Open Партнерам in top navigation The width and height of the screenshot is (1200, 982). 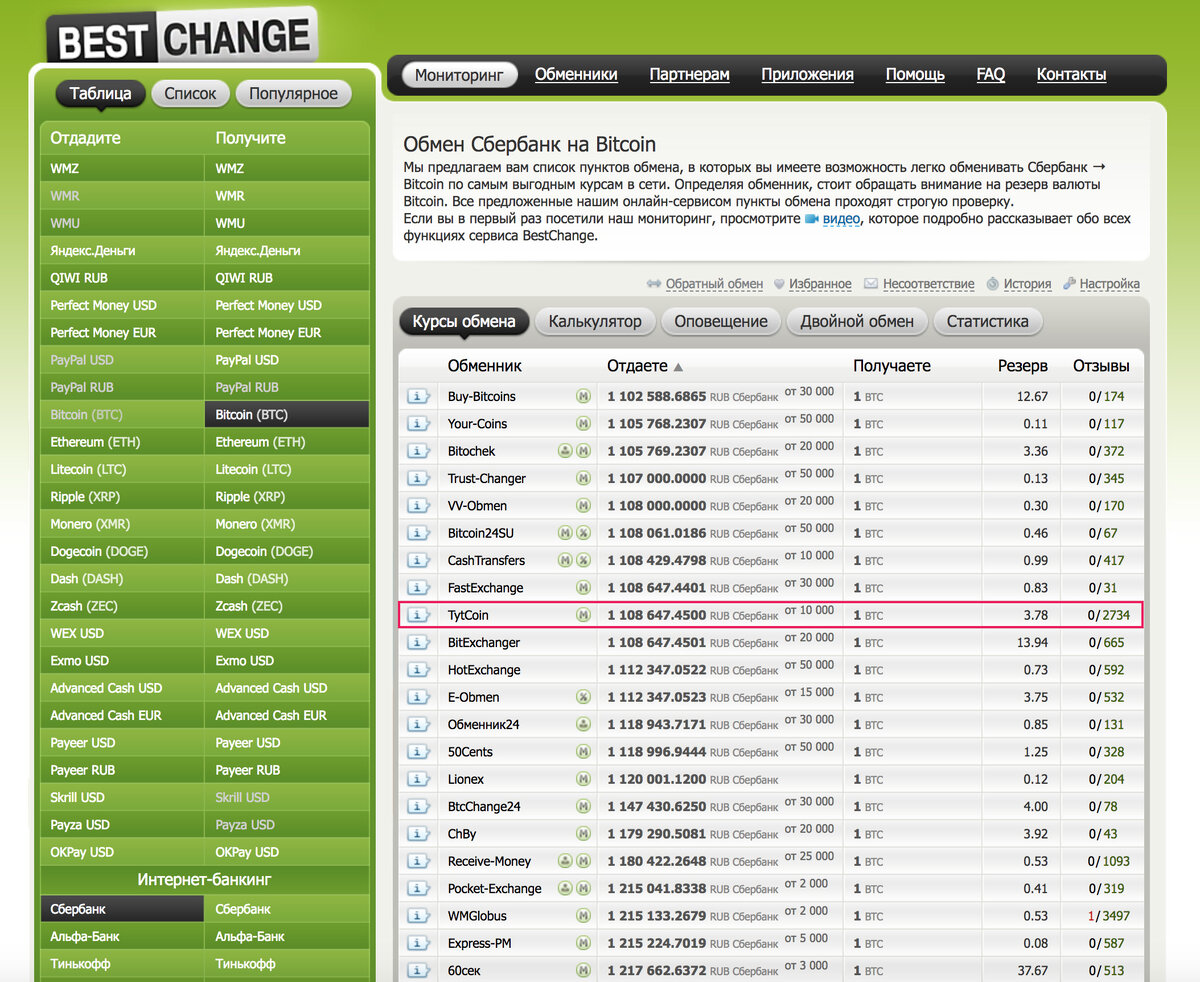(689, 75)
